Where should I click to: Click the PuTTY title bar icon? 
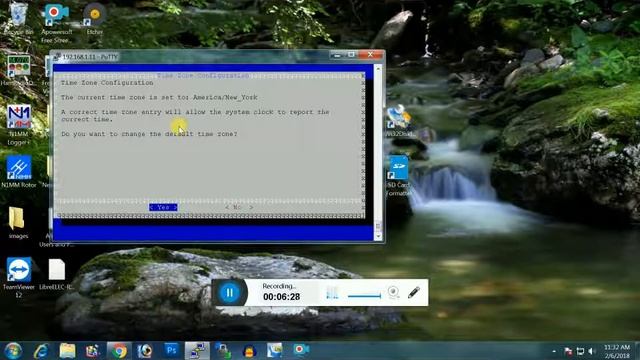tap(57, 57)
